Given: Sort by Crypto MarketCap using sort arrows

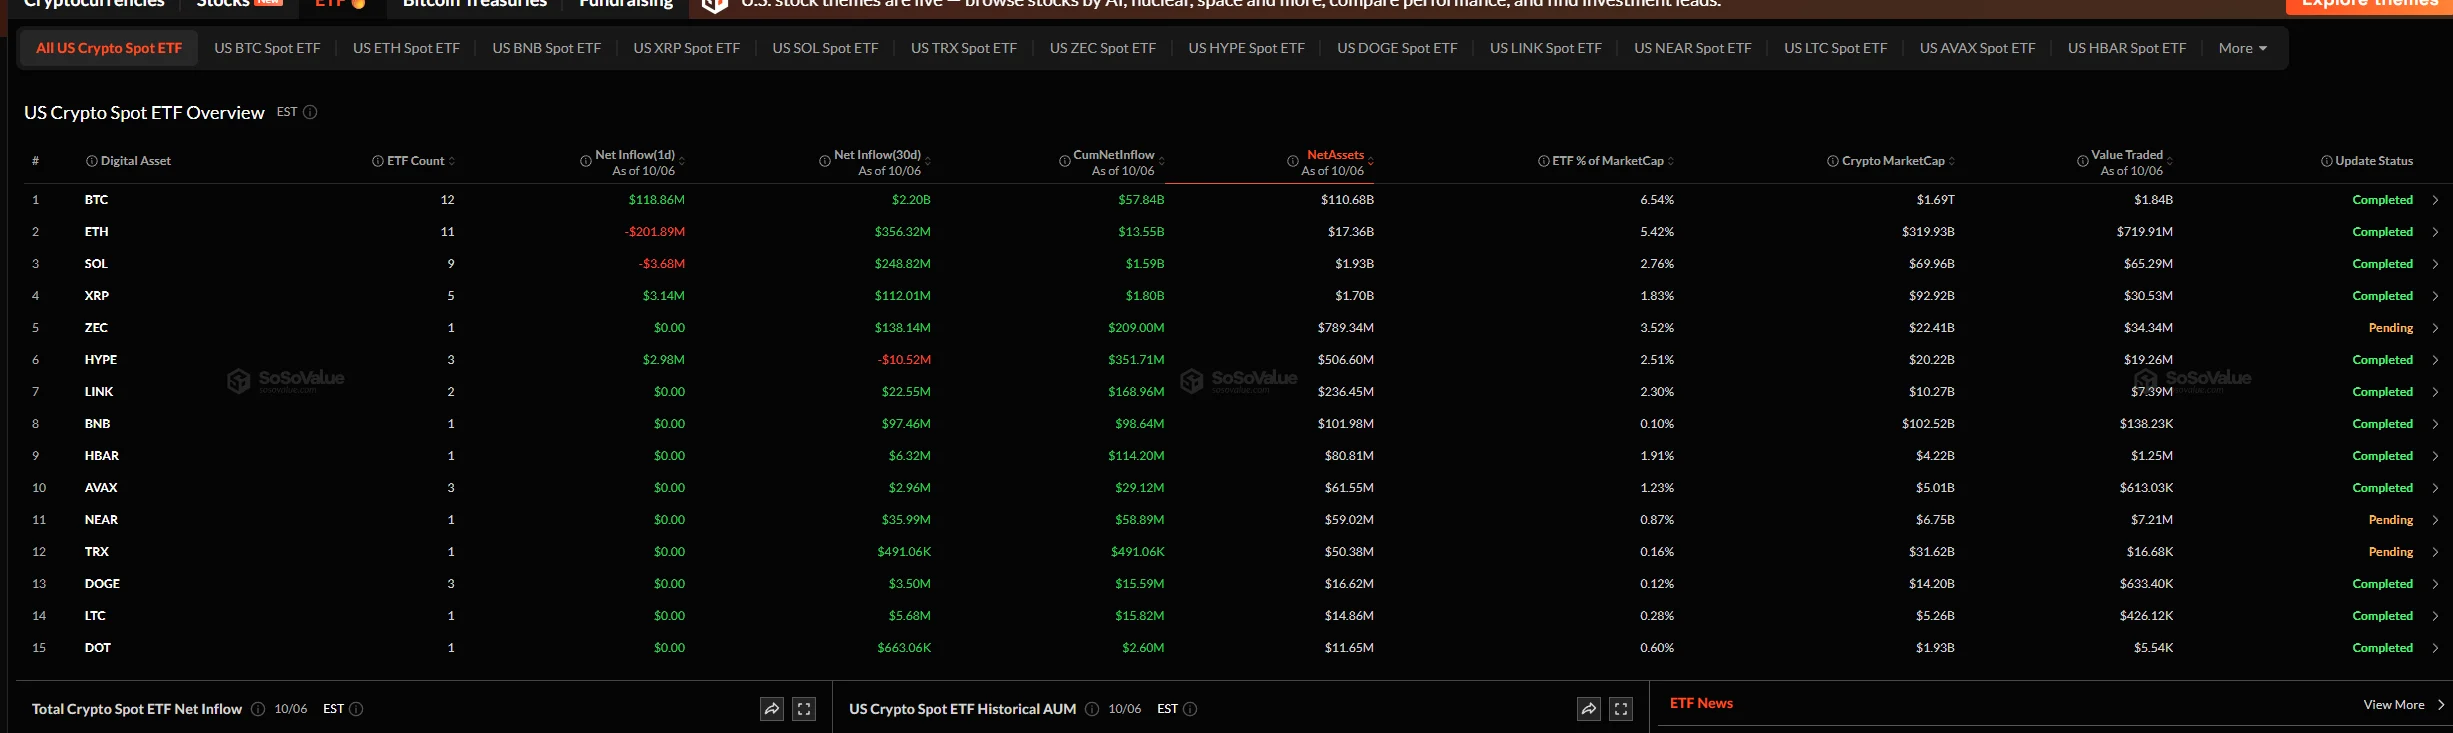Looking at the screenshot, I should tap(1952, 161).
